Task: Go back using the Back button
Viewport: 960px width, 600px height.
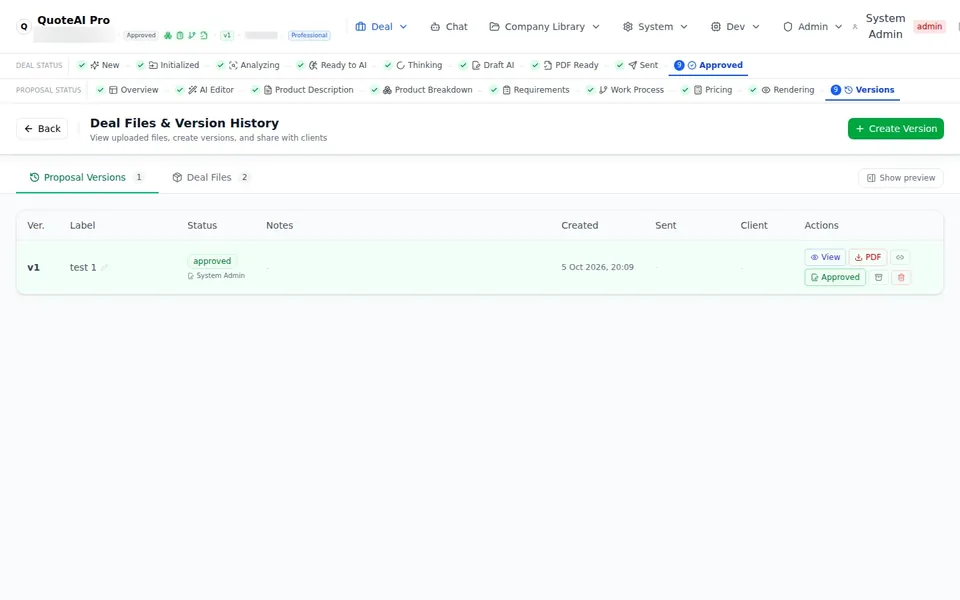Action: (x=42, y=129)
